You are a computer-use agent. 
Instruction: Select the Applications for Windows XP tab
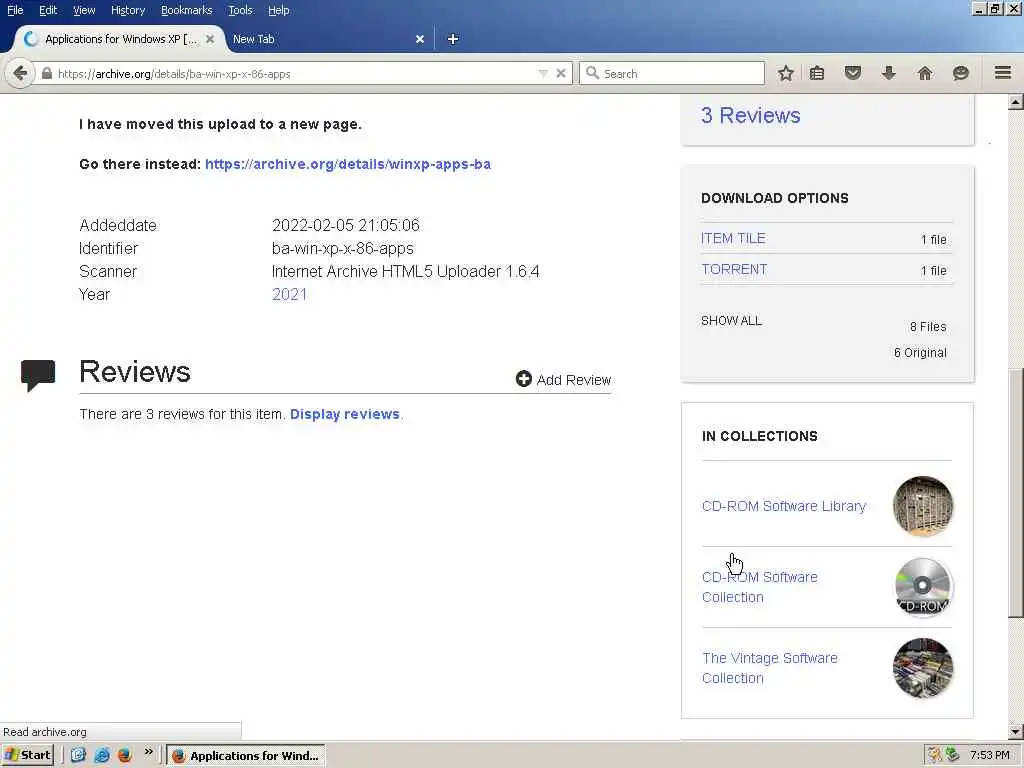pos(121,39)
